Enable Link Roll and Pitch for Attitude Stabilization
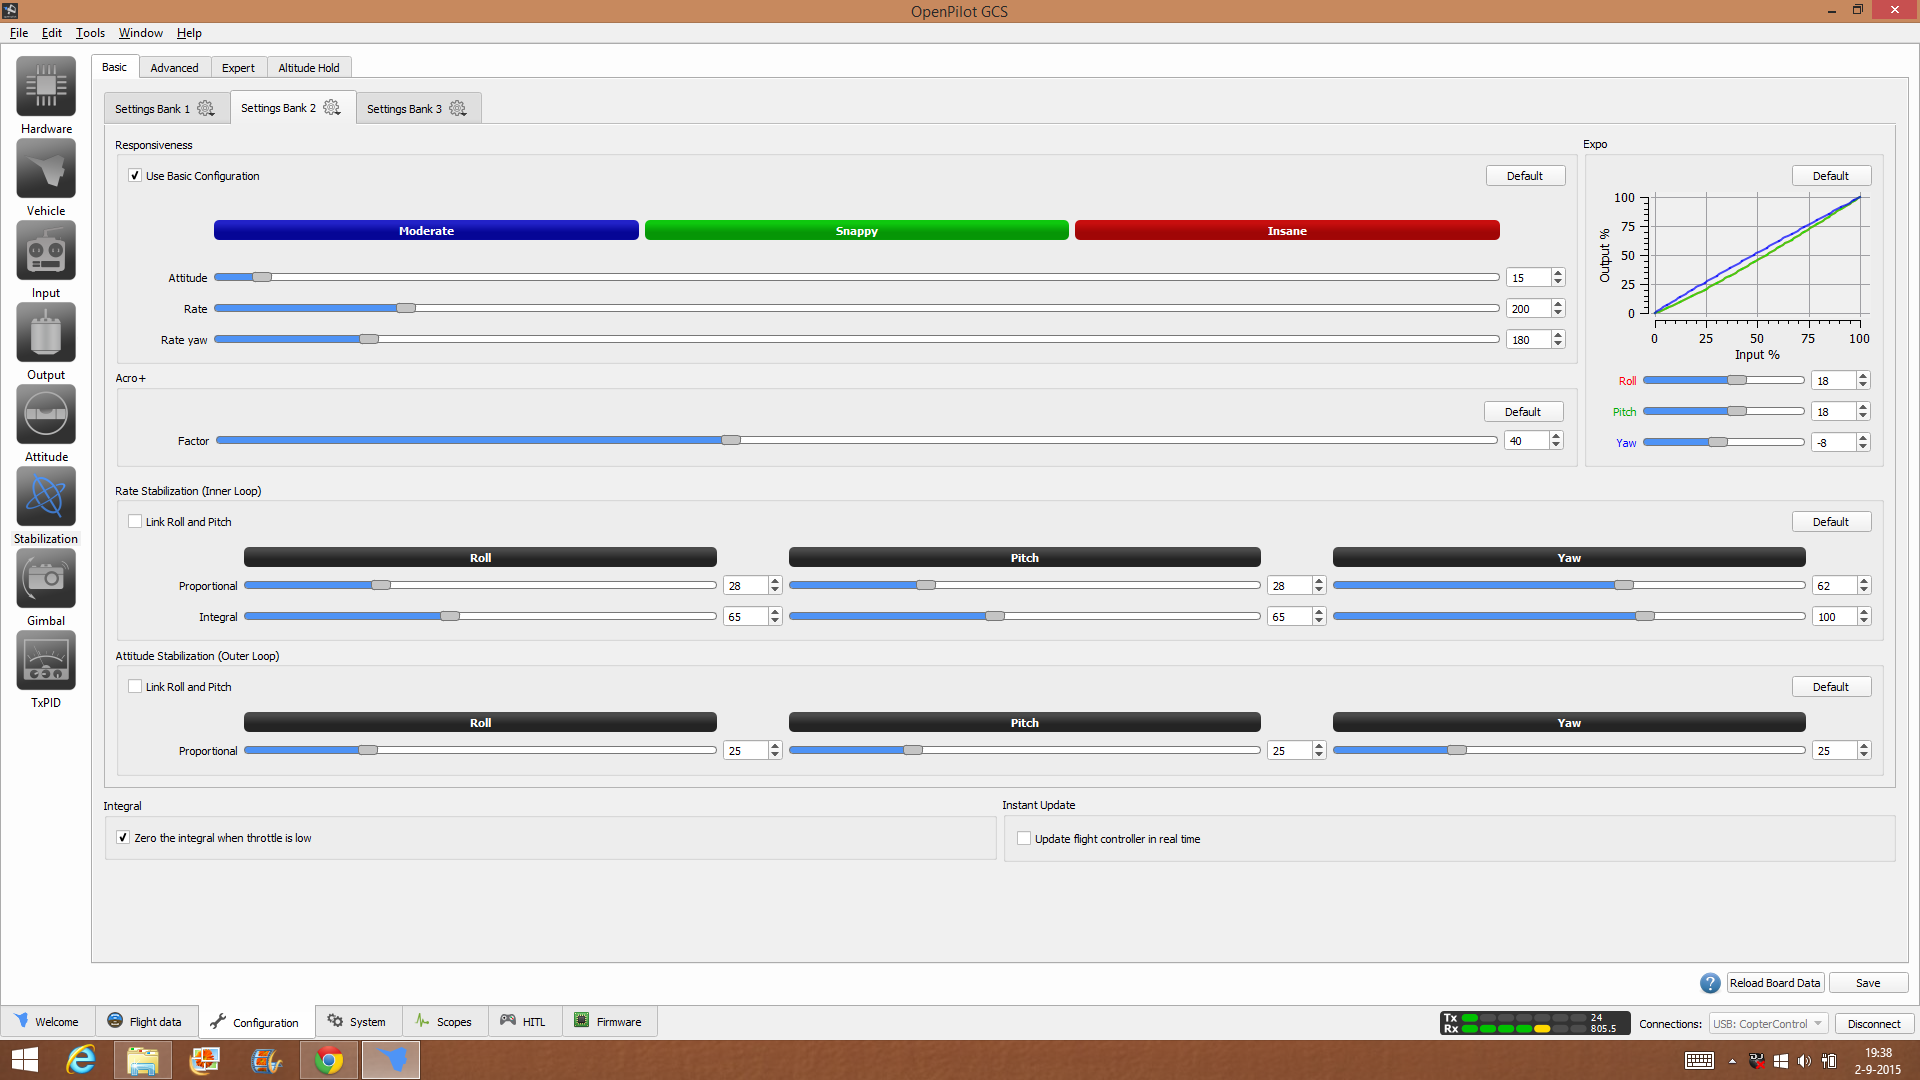The height and width of the screenshot is (1080, 1920). (x=135, y=686)
